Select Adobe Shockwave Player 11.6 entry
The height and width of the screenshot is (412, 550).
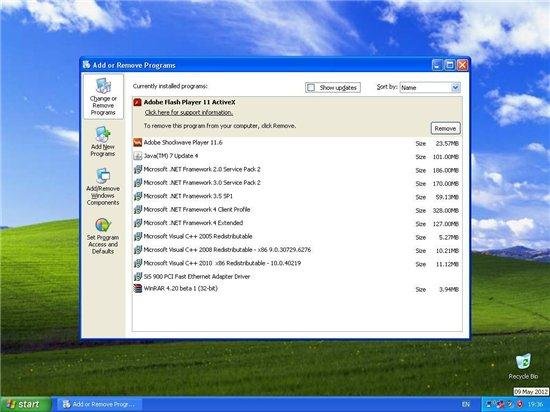point(297,143)
